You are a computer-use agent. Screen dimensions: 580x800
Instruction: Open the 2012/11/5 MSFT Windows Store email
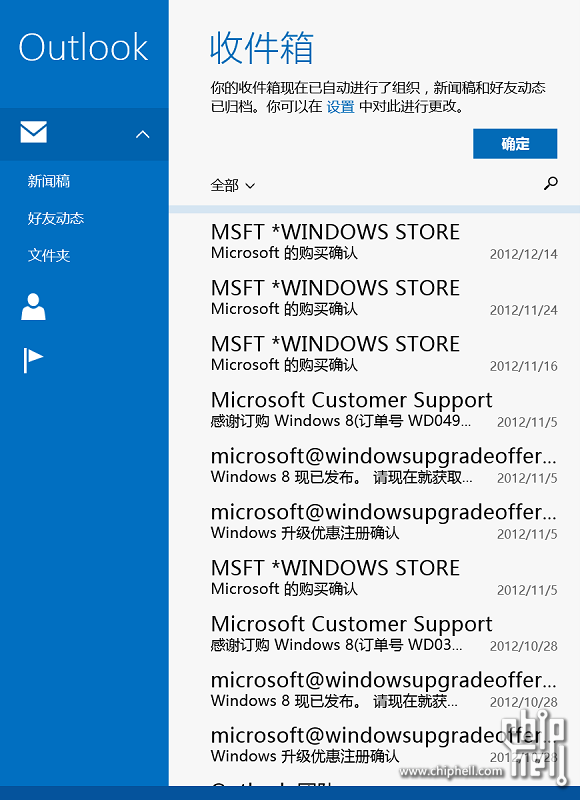(x=384, y=578)
